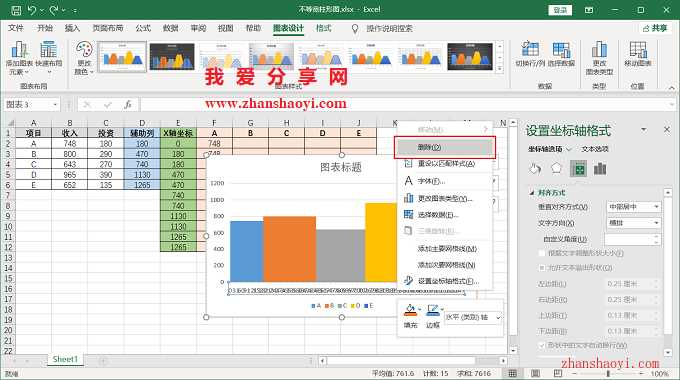The width and height of the screenshot is (680, 380).
Task: Open 添加图表元素 button
Action: (x=19, y=58)
